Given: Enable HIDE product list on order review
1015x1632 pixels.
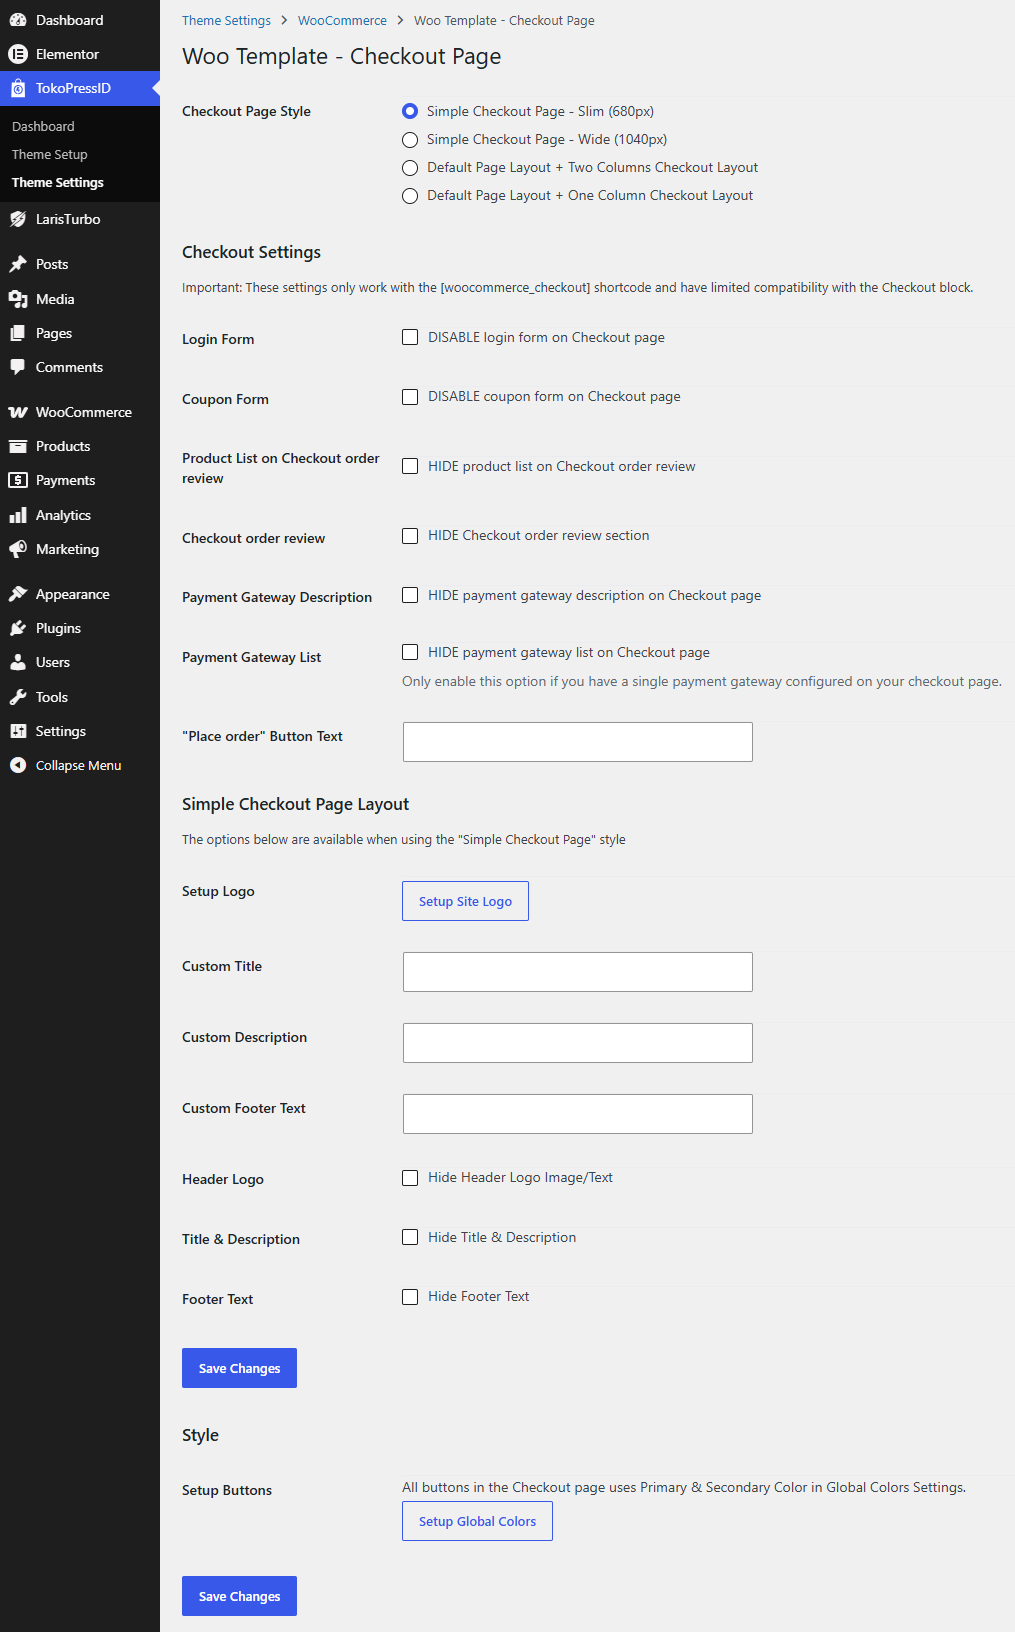Looking at the screenshot, I should (x=410, y=466).
